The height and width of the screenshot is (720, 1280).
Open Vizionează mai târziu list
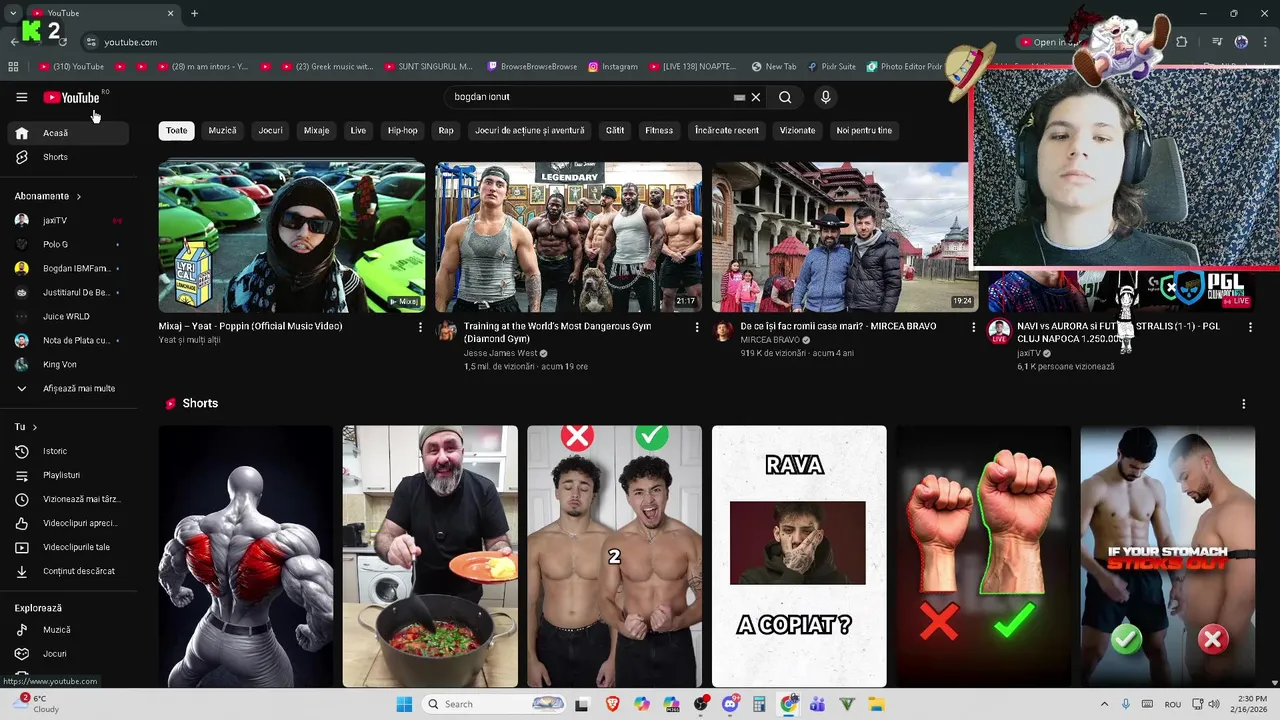[68, 499]
